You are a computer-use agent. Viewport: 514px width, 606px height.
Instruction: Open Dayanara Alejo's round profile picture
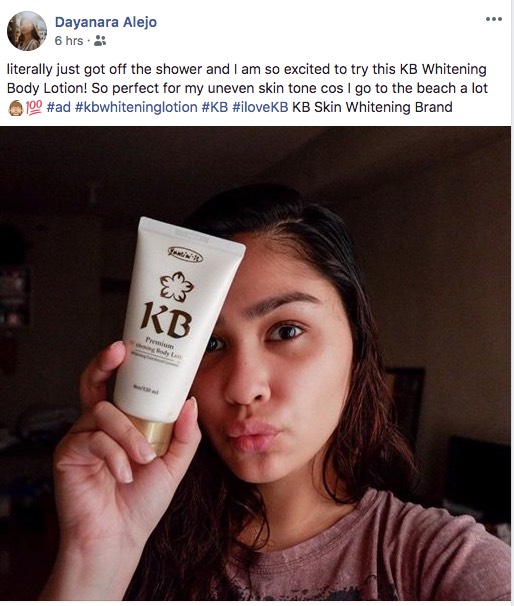pos(27,31)
